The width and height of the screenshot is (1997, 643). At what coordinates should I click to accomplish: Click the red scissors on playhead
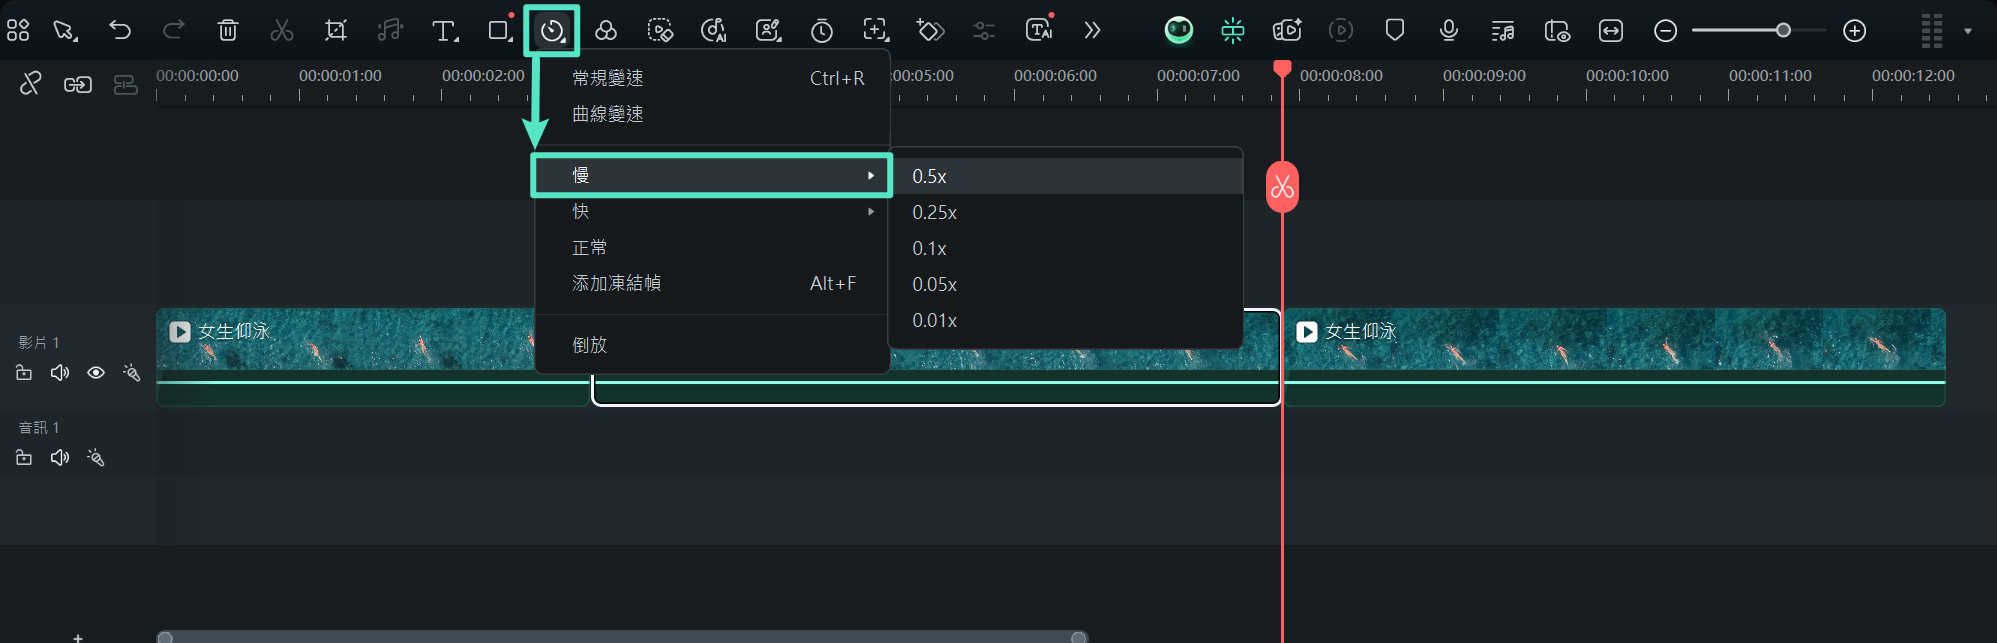(1282, 187)
